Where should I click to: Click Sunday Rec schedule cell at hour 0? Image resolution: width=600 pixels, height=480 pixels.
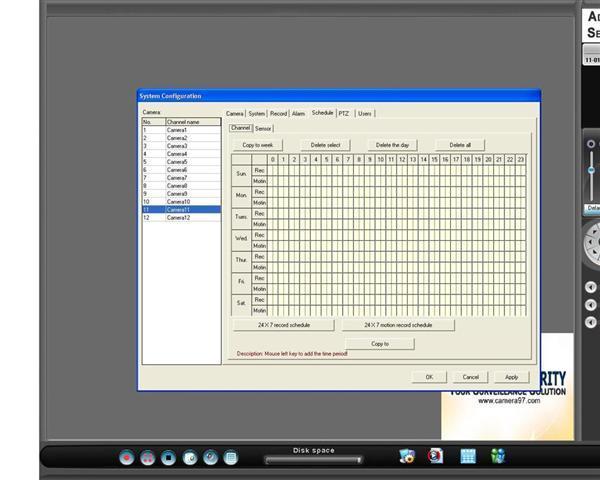pos(273,170)
